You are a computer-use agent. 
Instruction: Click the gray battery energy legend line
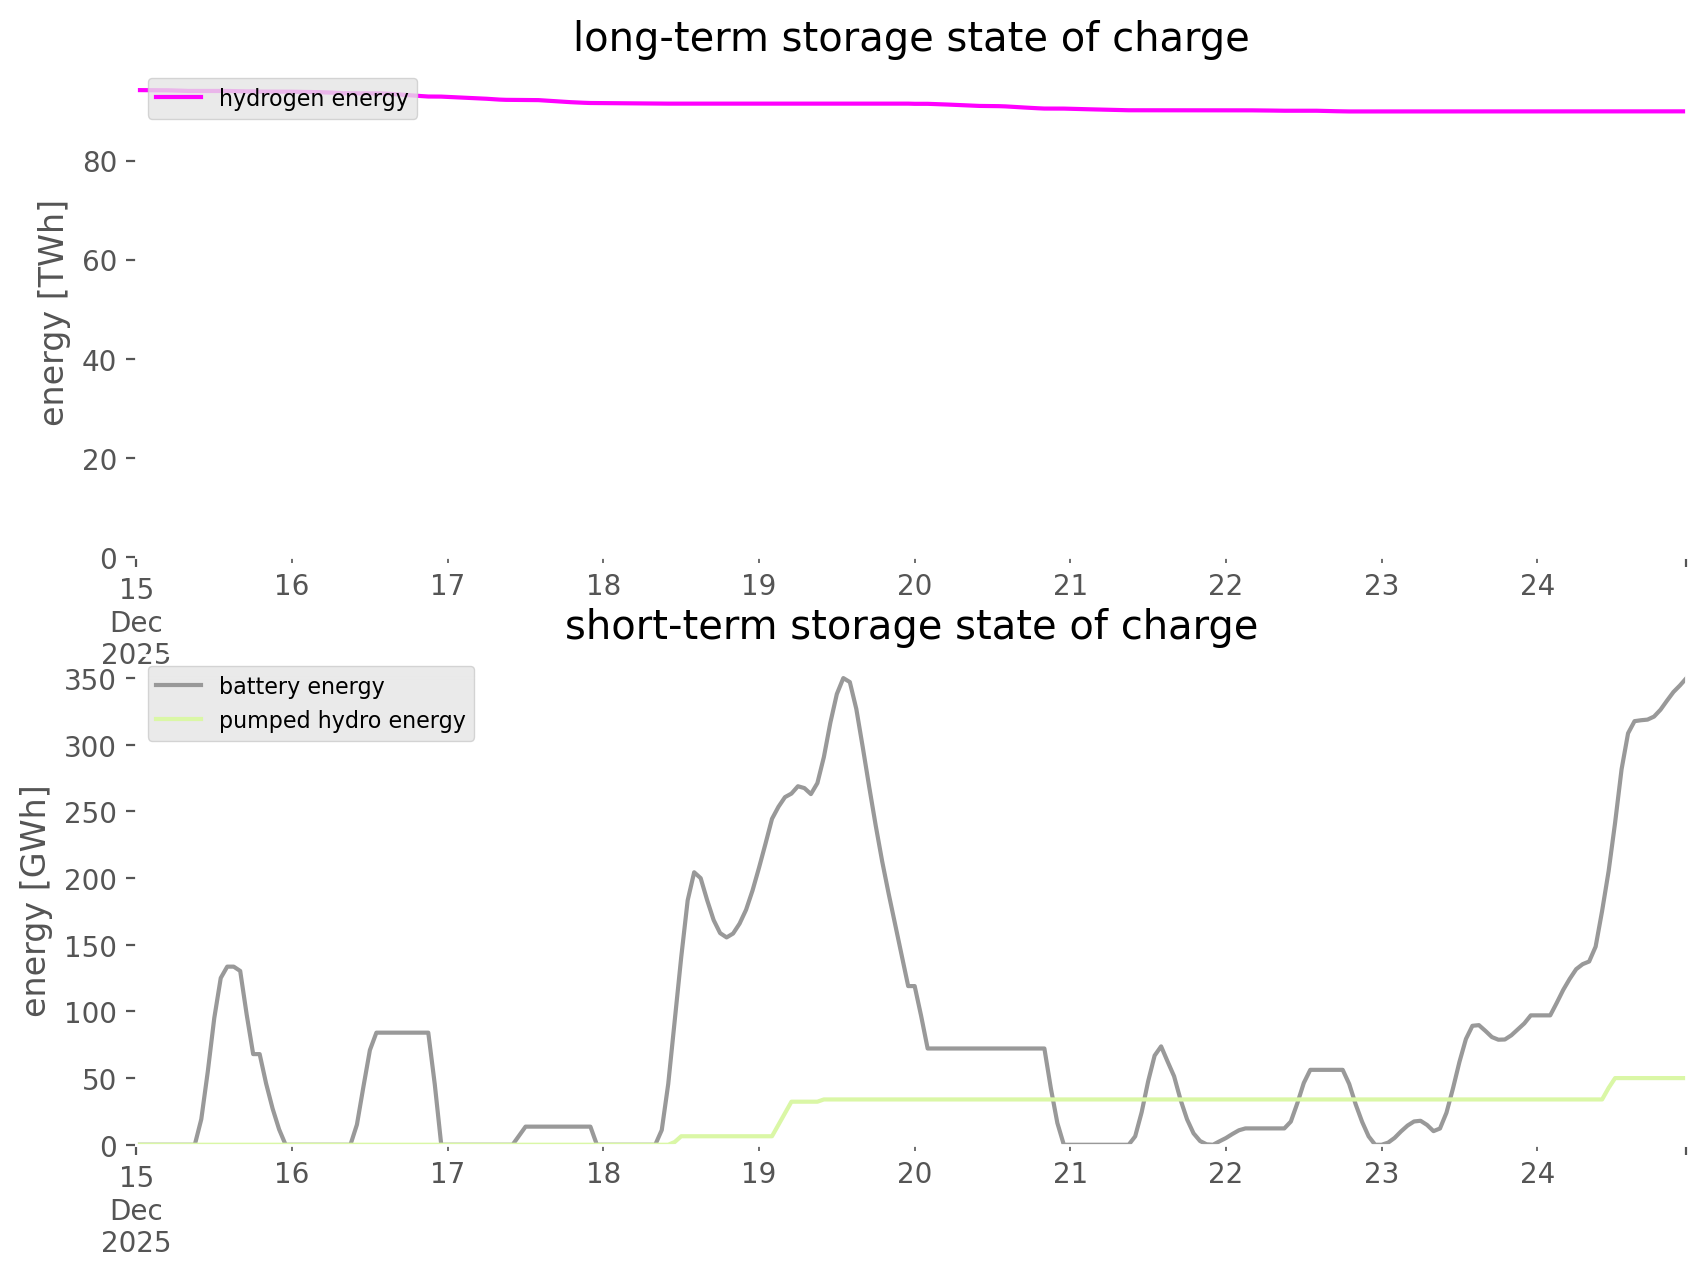tap(179, 686)
